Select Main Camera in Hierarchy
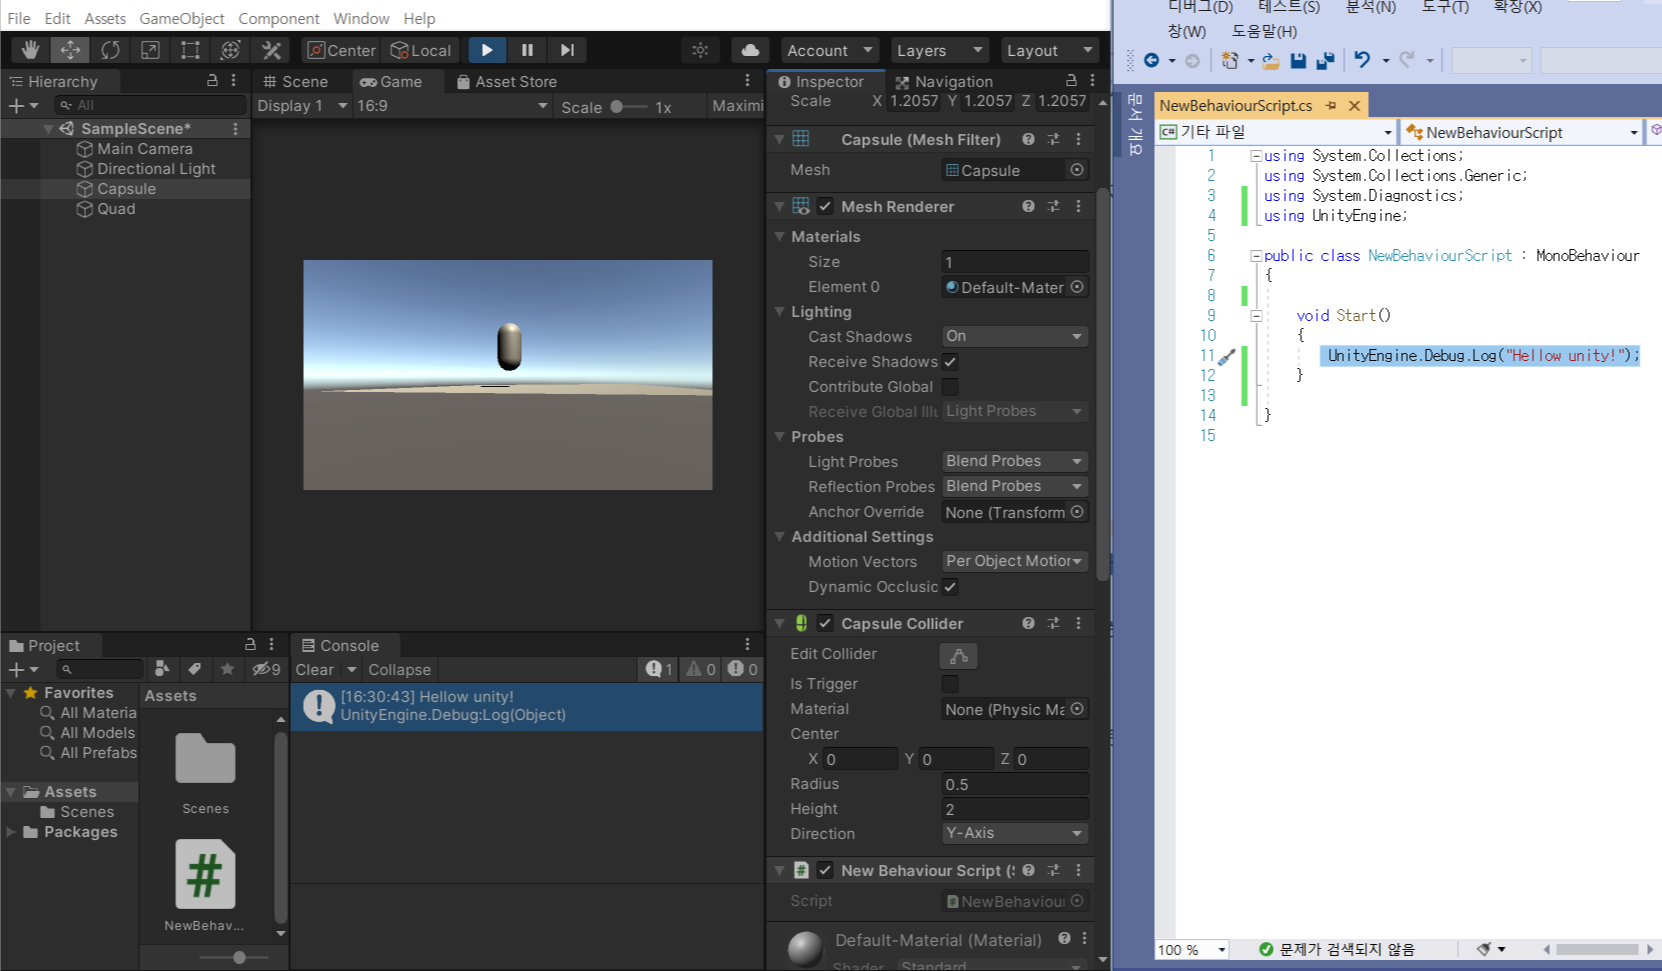Image resolution: width=1662 pixels, height=971 pixels. point(145,149)
